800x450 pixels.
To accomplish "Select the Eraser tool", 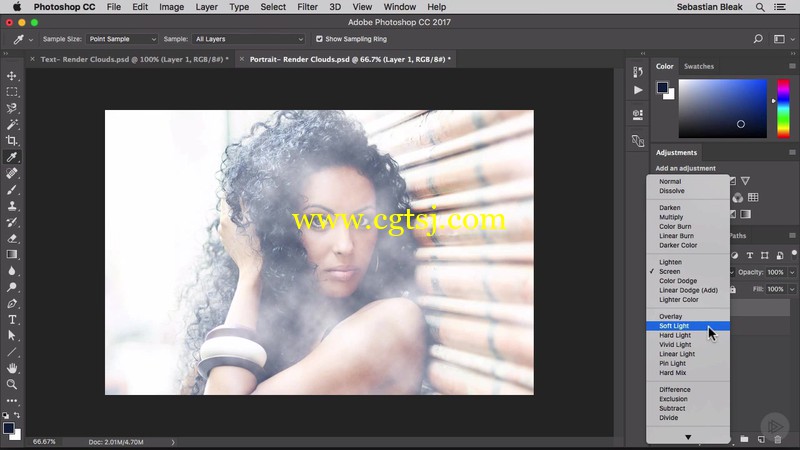I will pyautogui.click(x=12, y=238).
